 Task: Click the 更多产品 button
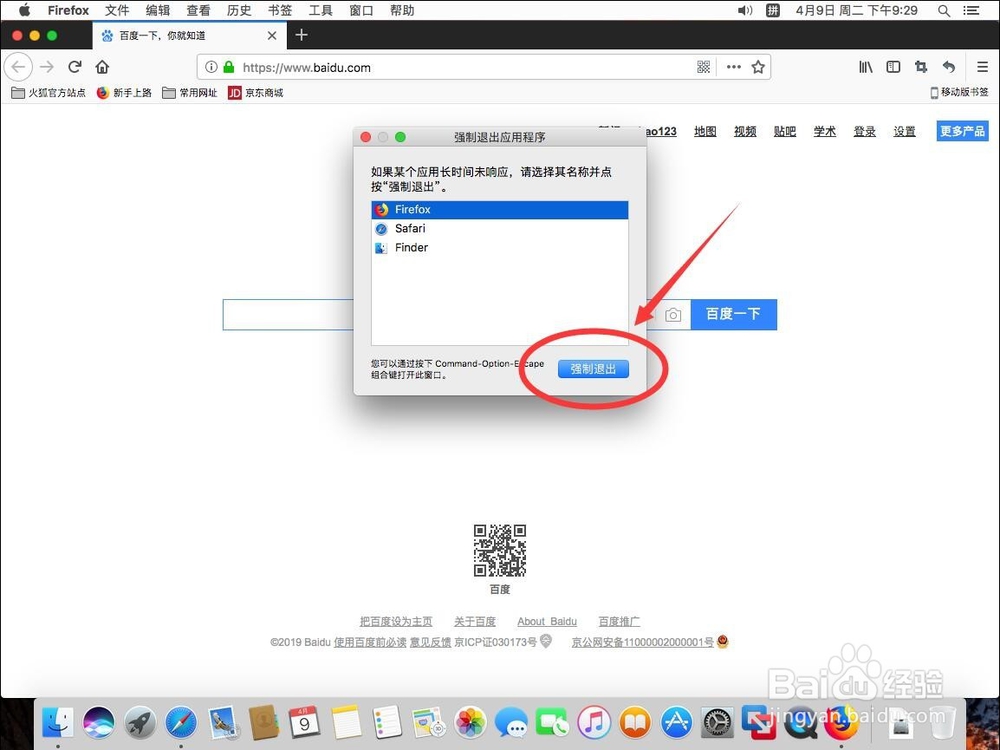(962, 131)
